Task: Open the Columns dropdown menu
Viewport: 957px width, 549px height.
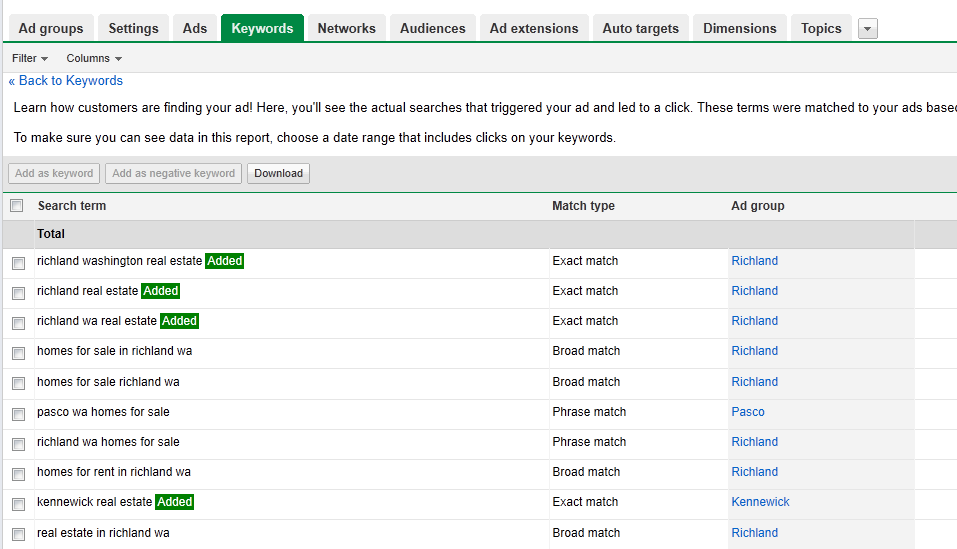Action: [94, 59]
